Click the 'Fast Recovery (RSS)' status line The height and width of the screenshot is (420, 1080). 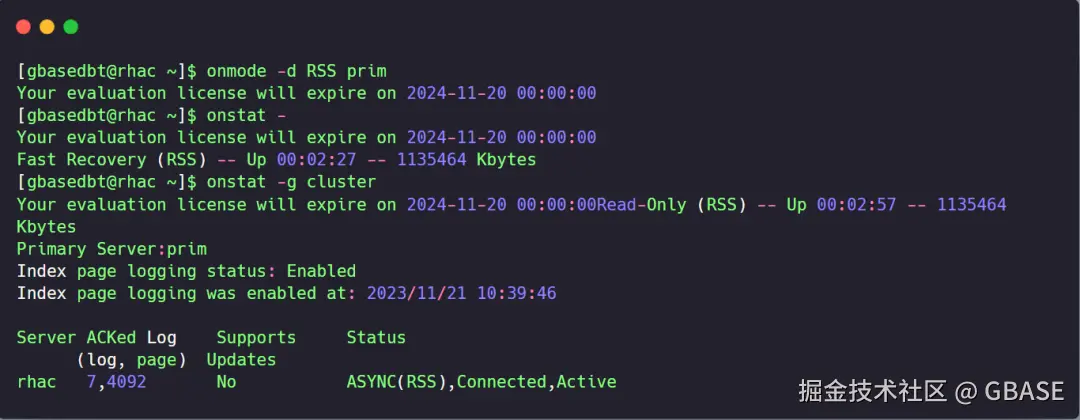point(112,160)
